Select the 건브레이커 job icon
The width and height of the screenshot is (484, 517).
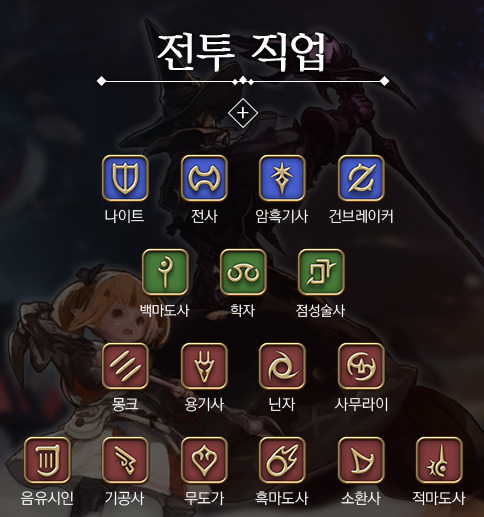point(361,178)
